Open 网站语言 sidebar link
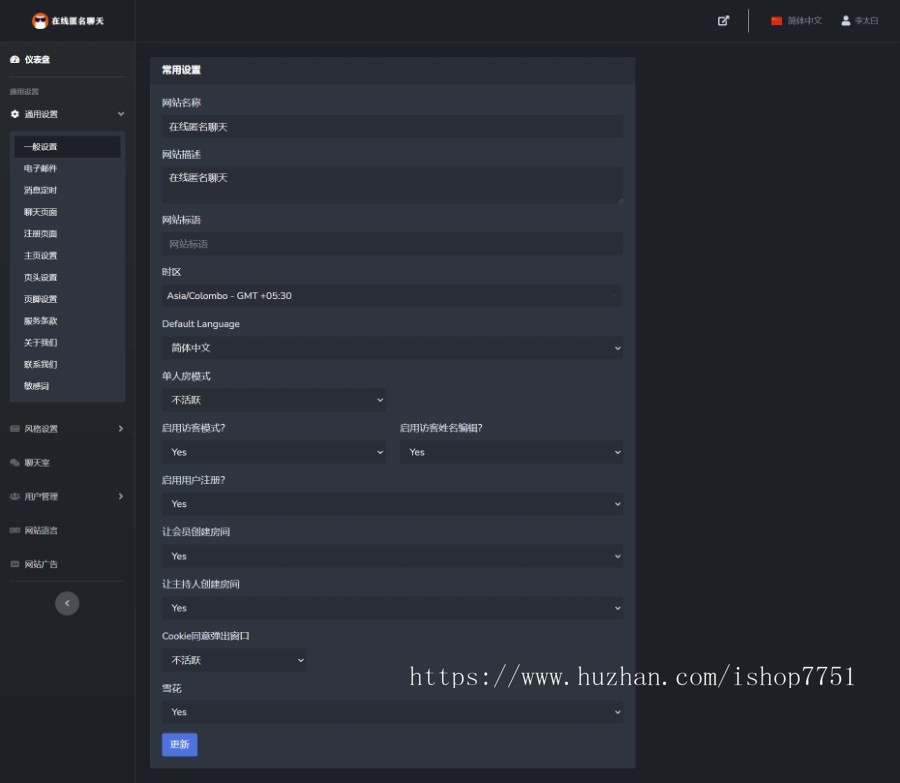900x783 pixels. [41, 530]
